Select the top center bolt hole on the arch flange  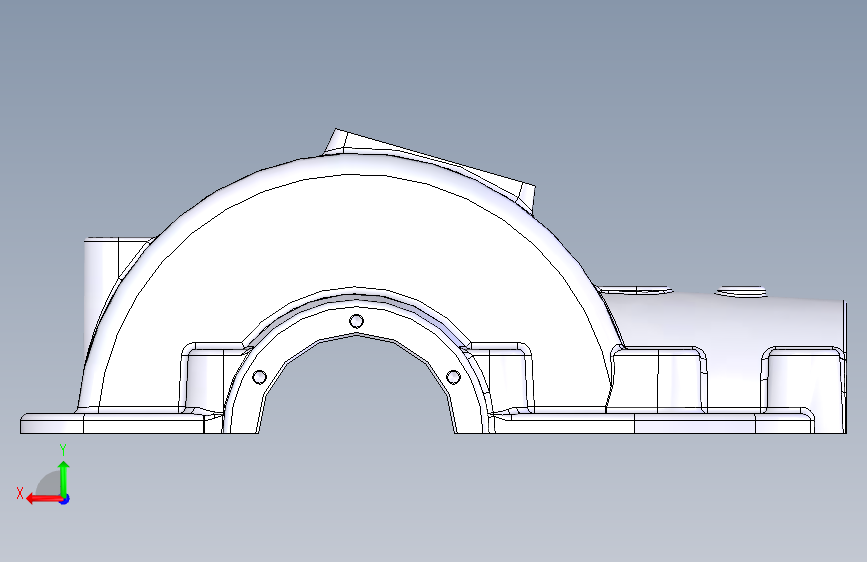(x=357, y=321)
